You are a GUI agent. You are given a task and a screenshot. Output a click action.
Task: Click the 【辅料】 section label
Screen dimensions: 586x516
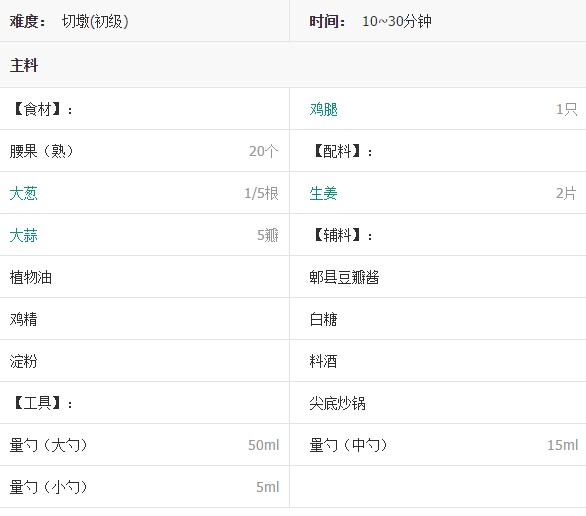point(342,235)
